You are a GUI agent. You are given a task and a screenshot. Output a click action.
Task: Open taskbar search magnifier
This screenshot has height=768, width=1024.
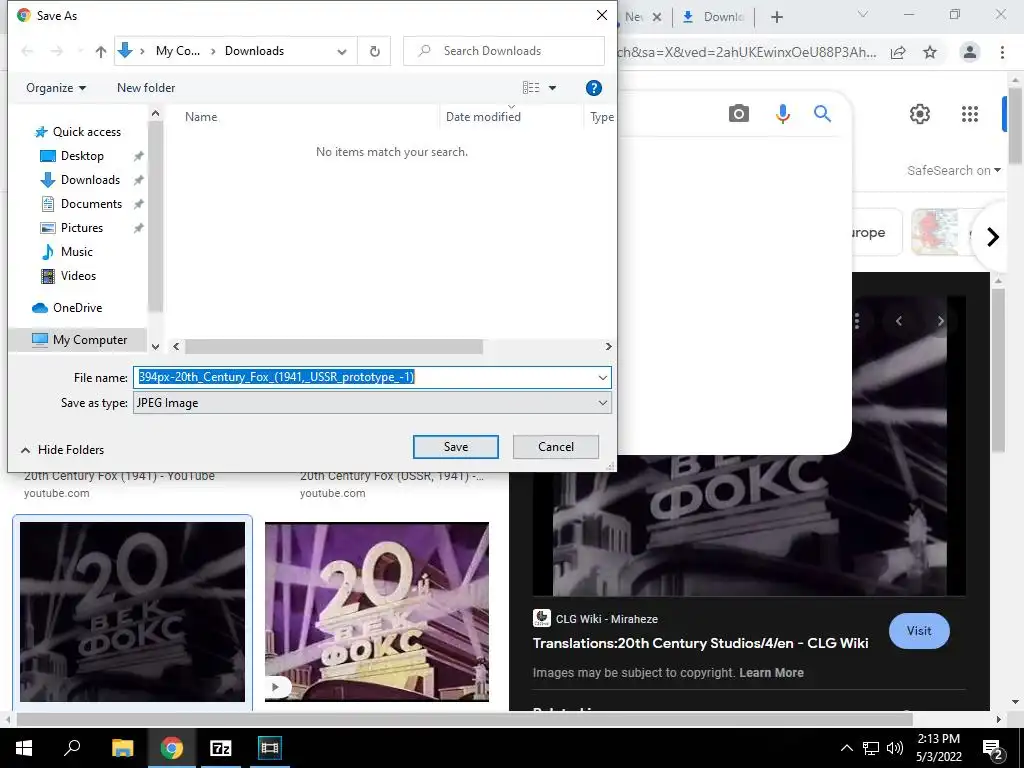coord(72,748)
